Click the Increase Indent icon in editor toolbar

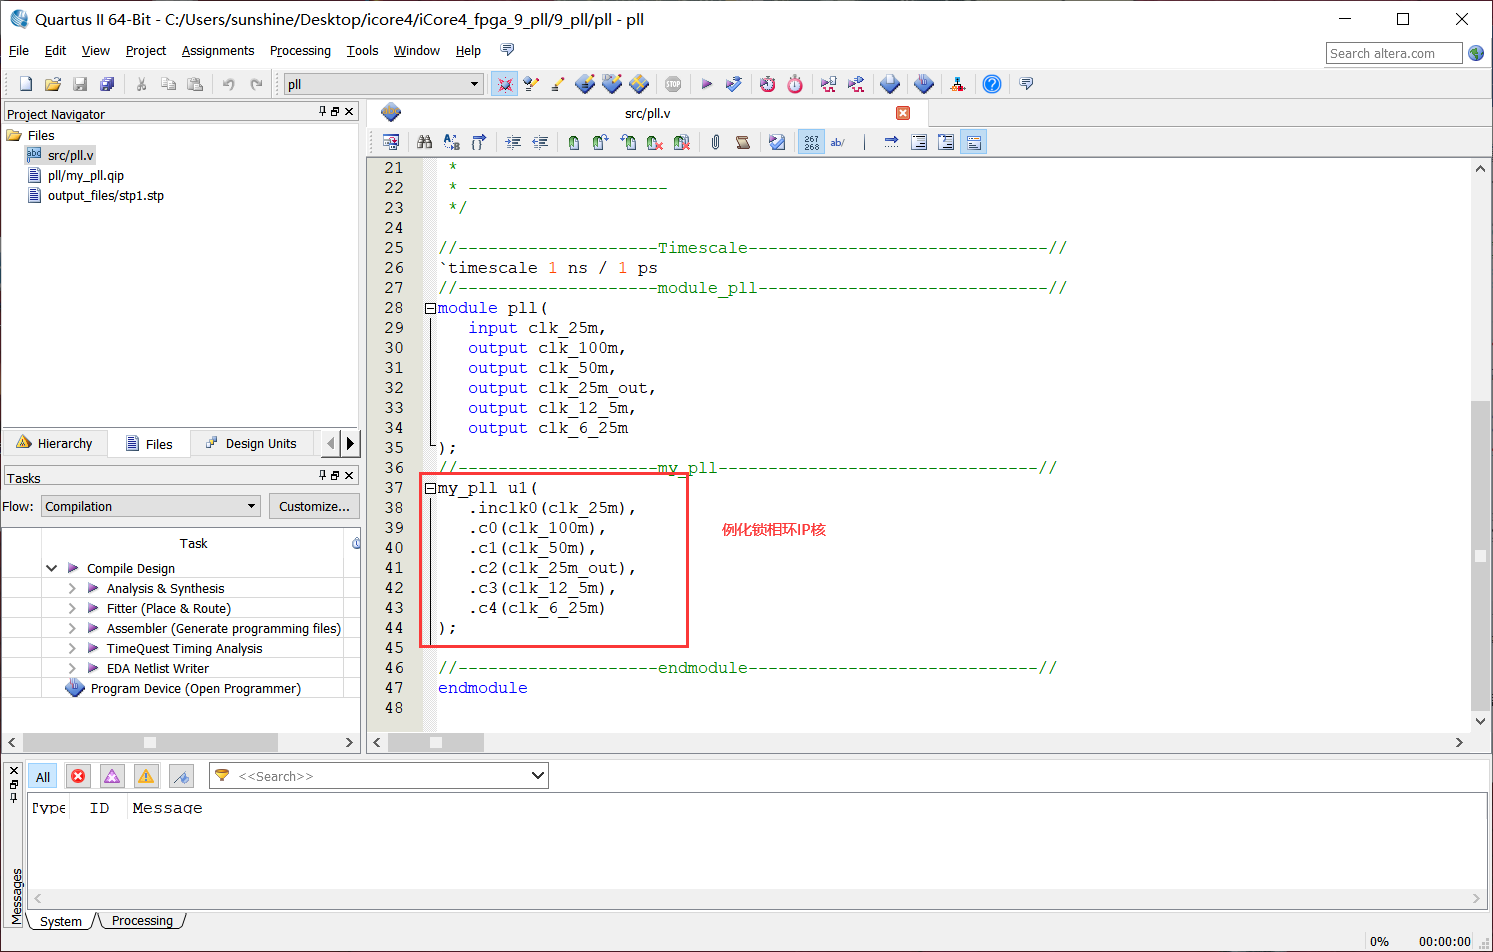click(x=513, y=142)
